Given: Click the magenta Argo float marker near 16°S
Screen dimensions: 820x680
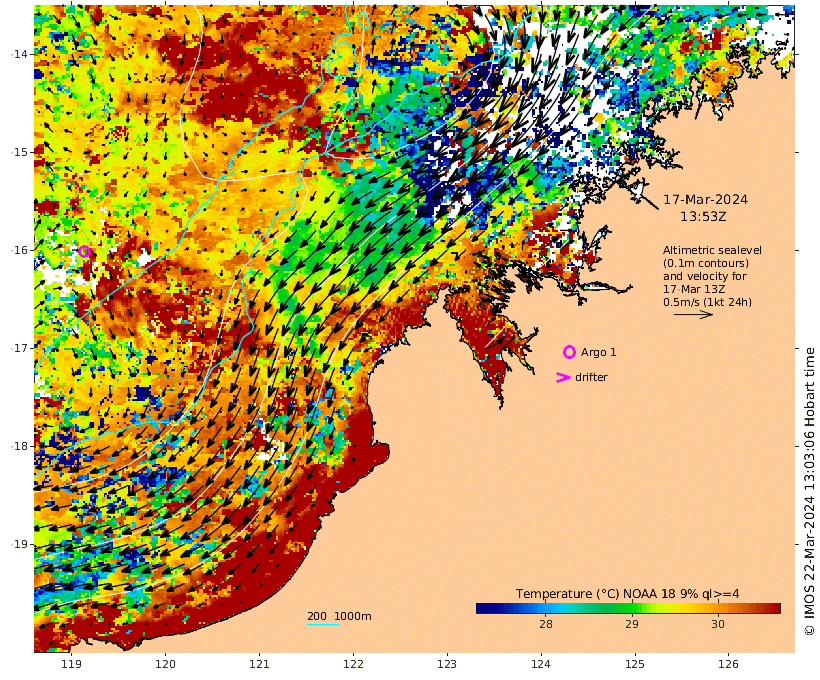Looking at the screenshot, I should 84,251.
